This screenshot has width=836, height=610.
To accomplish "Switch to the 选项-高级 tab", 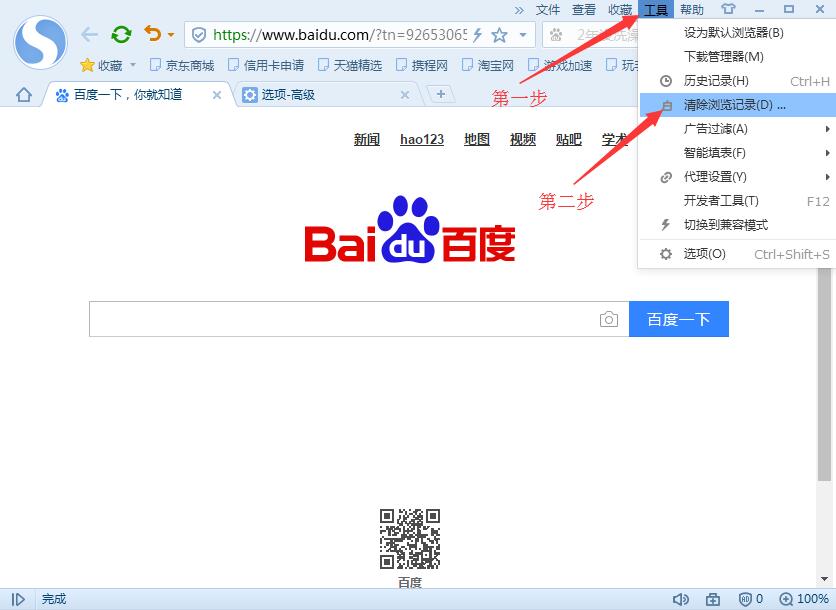I will (x=288, y=95).
